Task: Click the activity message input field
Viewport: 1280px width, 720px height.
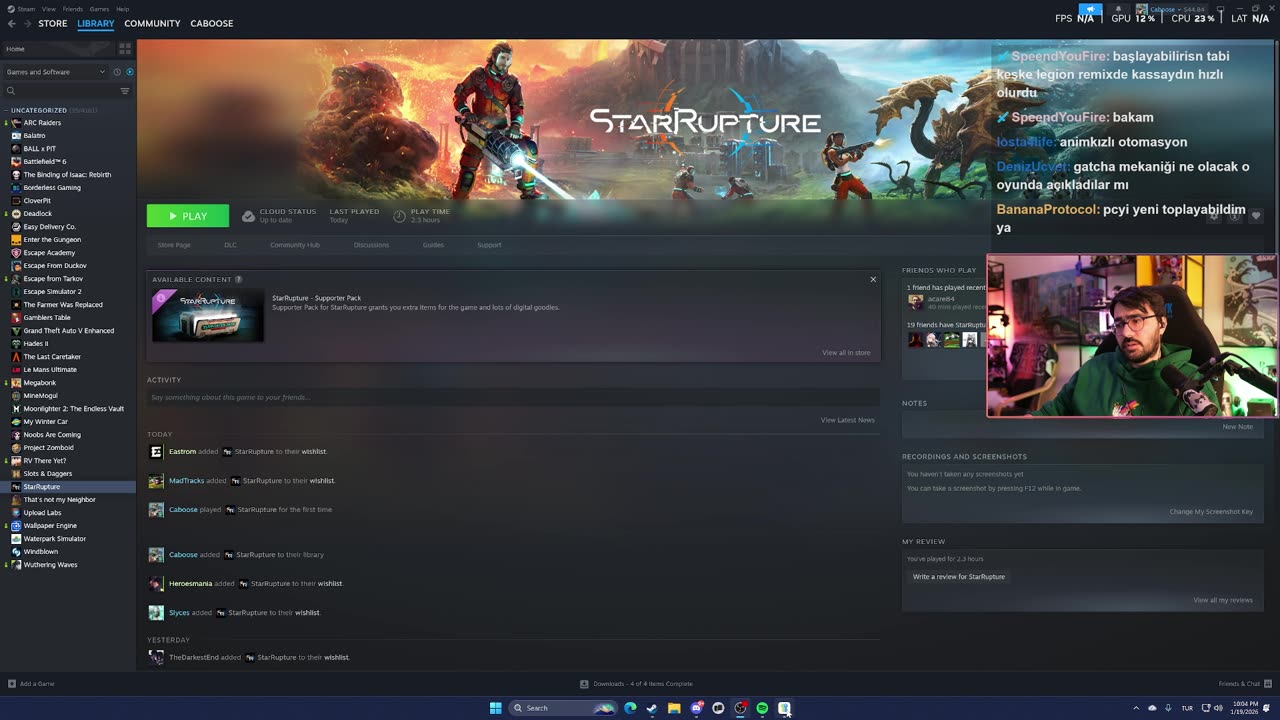Action: tap(513, 397)
